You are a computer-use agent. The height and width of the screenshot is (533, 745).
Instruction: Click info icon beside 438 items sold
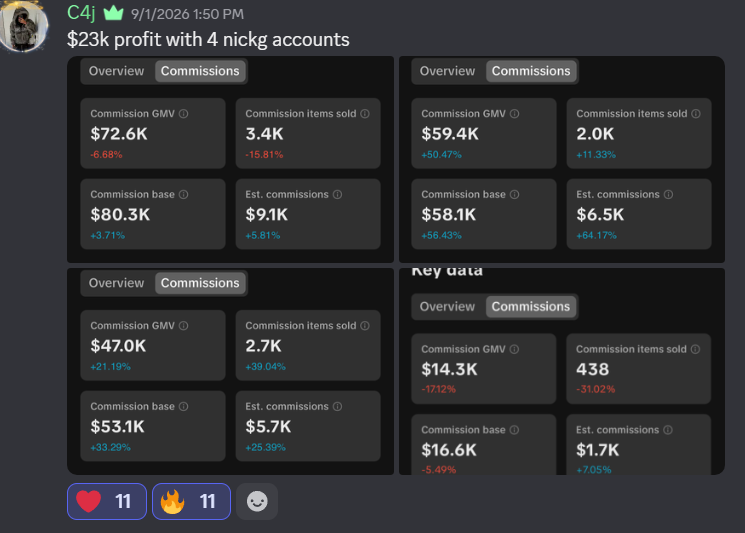(x=696, y=349)
